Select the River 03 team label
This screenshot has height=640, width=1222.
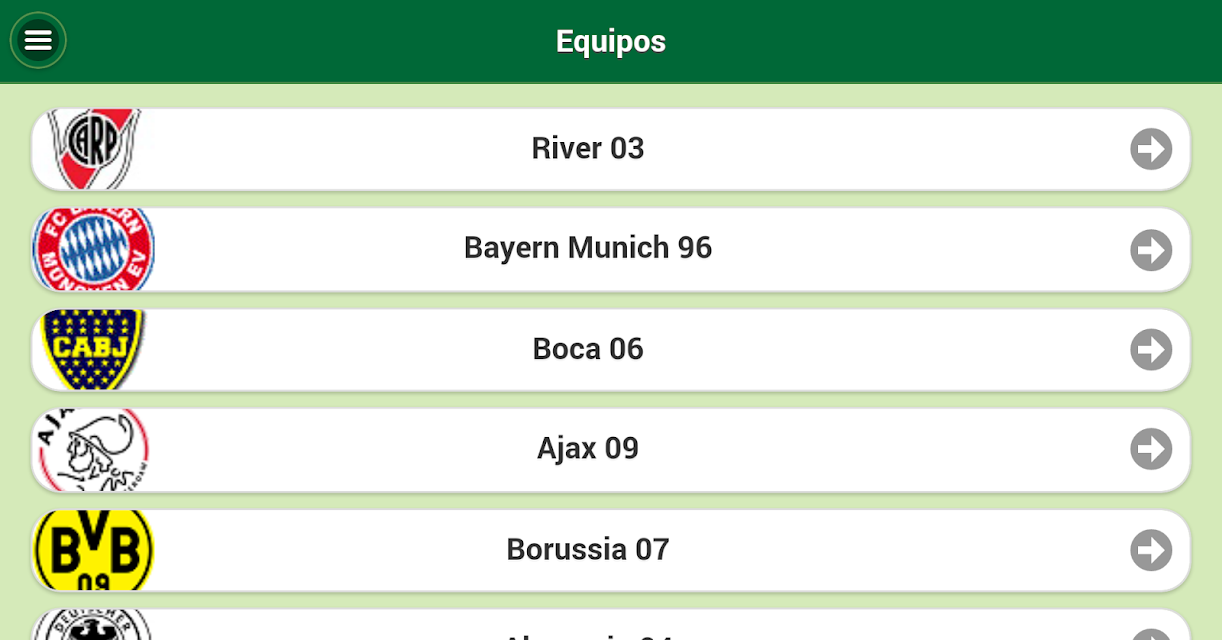pos(588,148)
